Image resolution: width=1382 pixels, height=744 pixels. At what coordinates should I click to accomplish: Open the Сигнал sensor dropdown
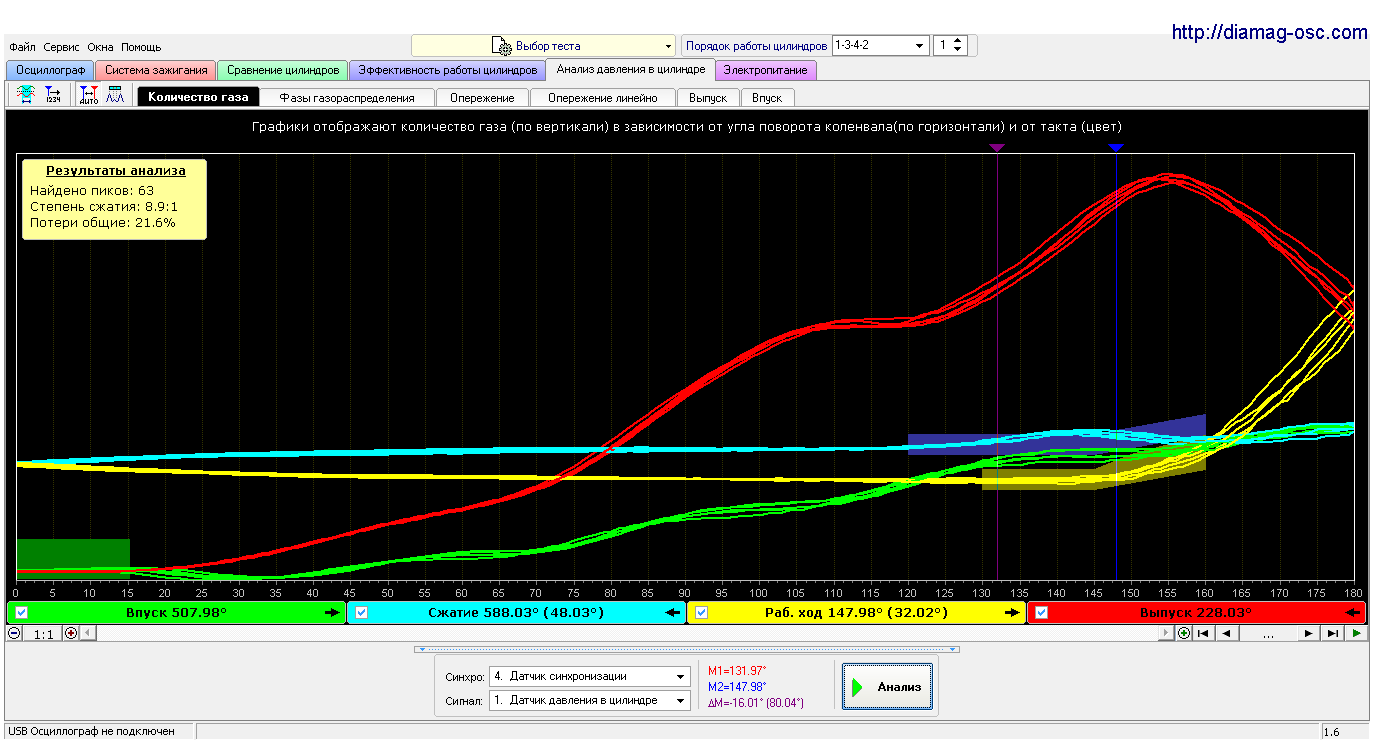(590, 701)
